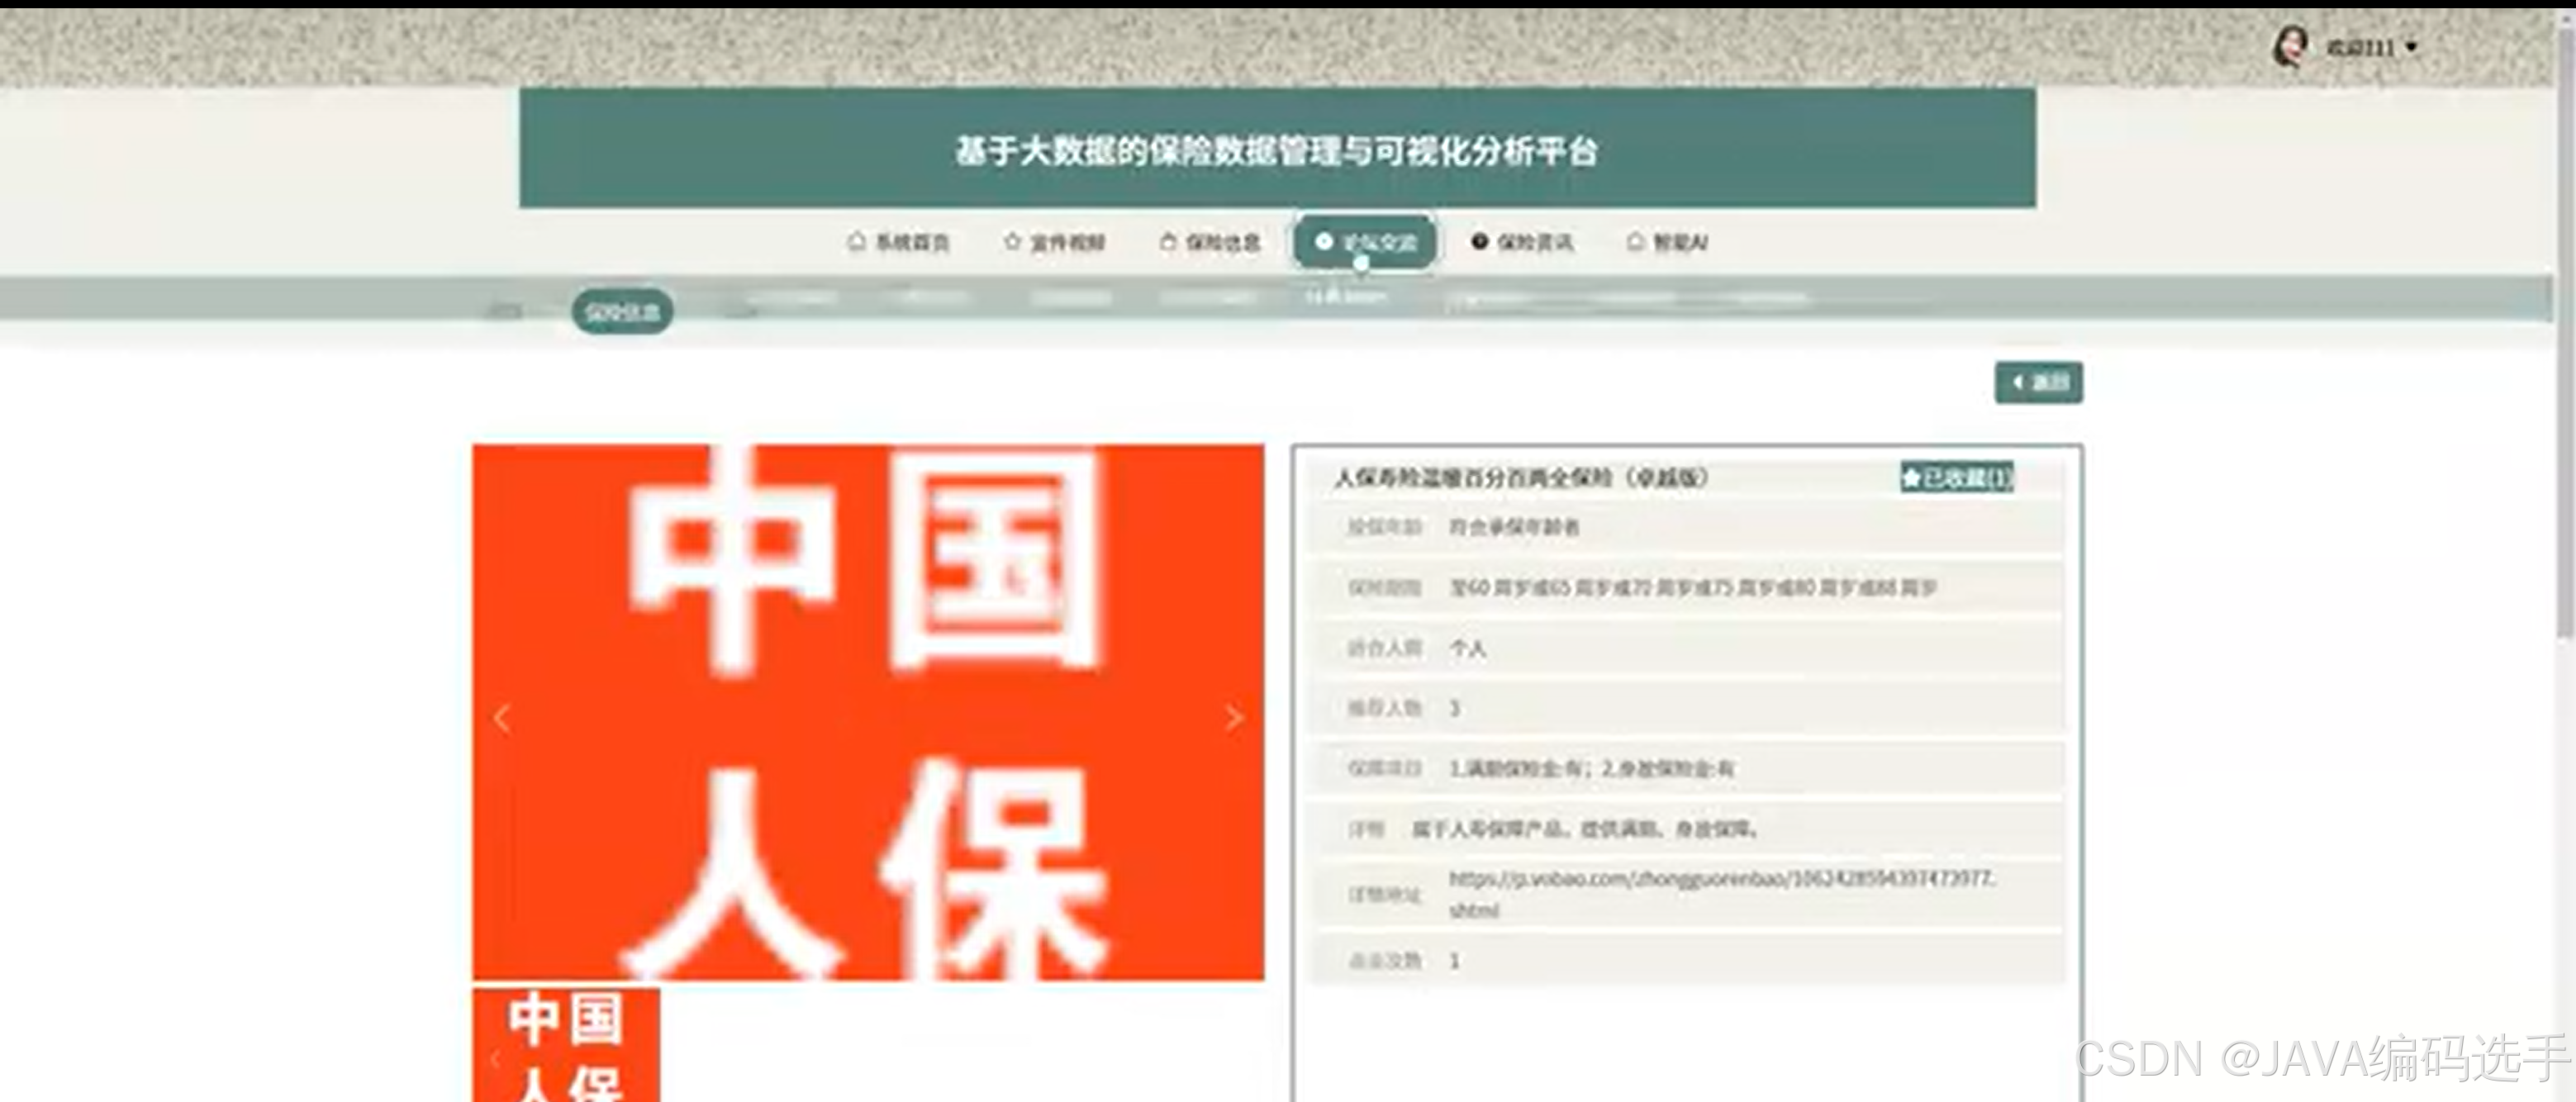Click the icon beside 智能AI nav item

tap(1634, 241)
